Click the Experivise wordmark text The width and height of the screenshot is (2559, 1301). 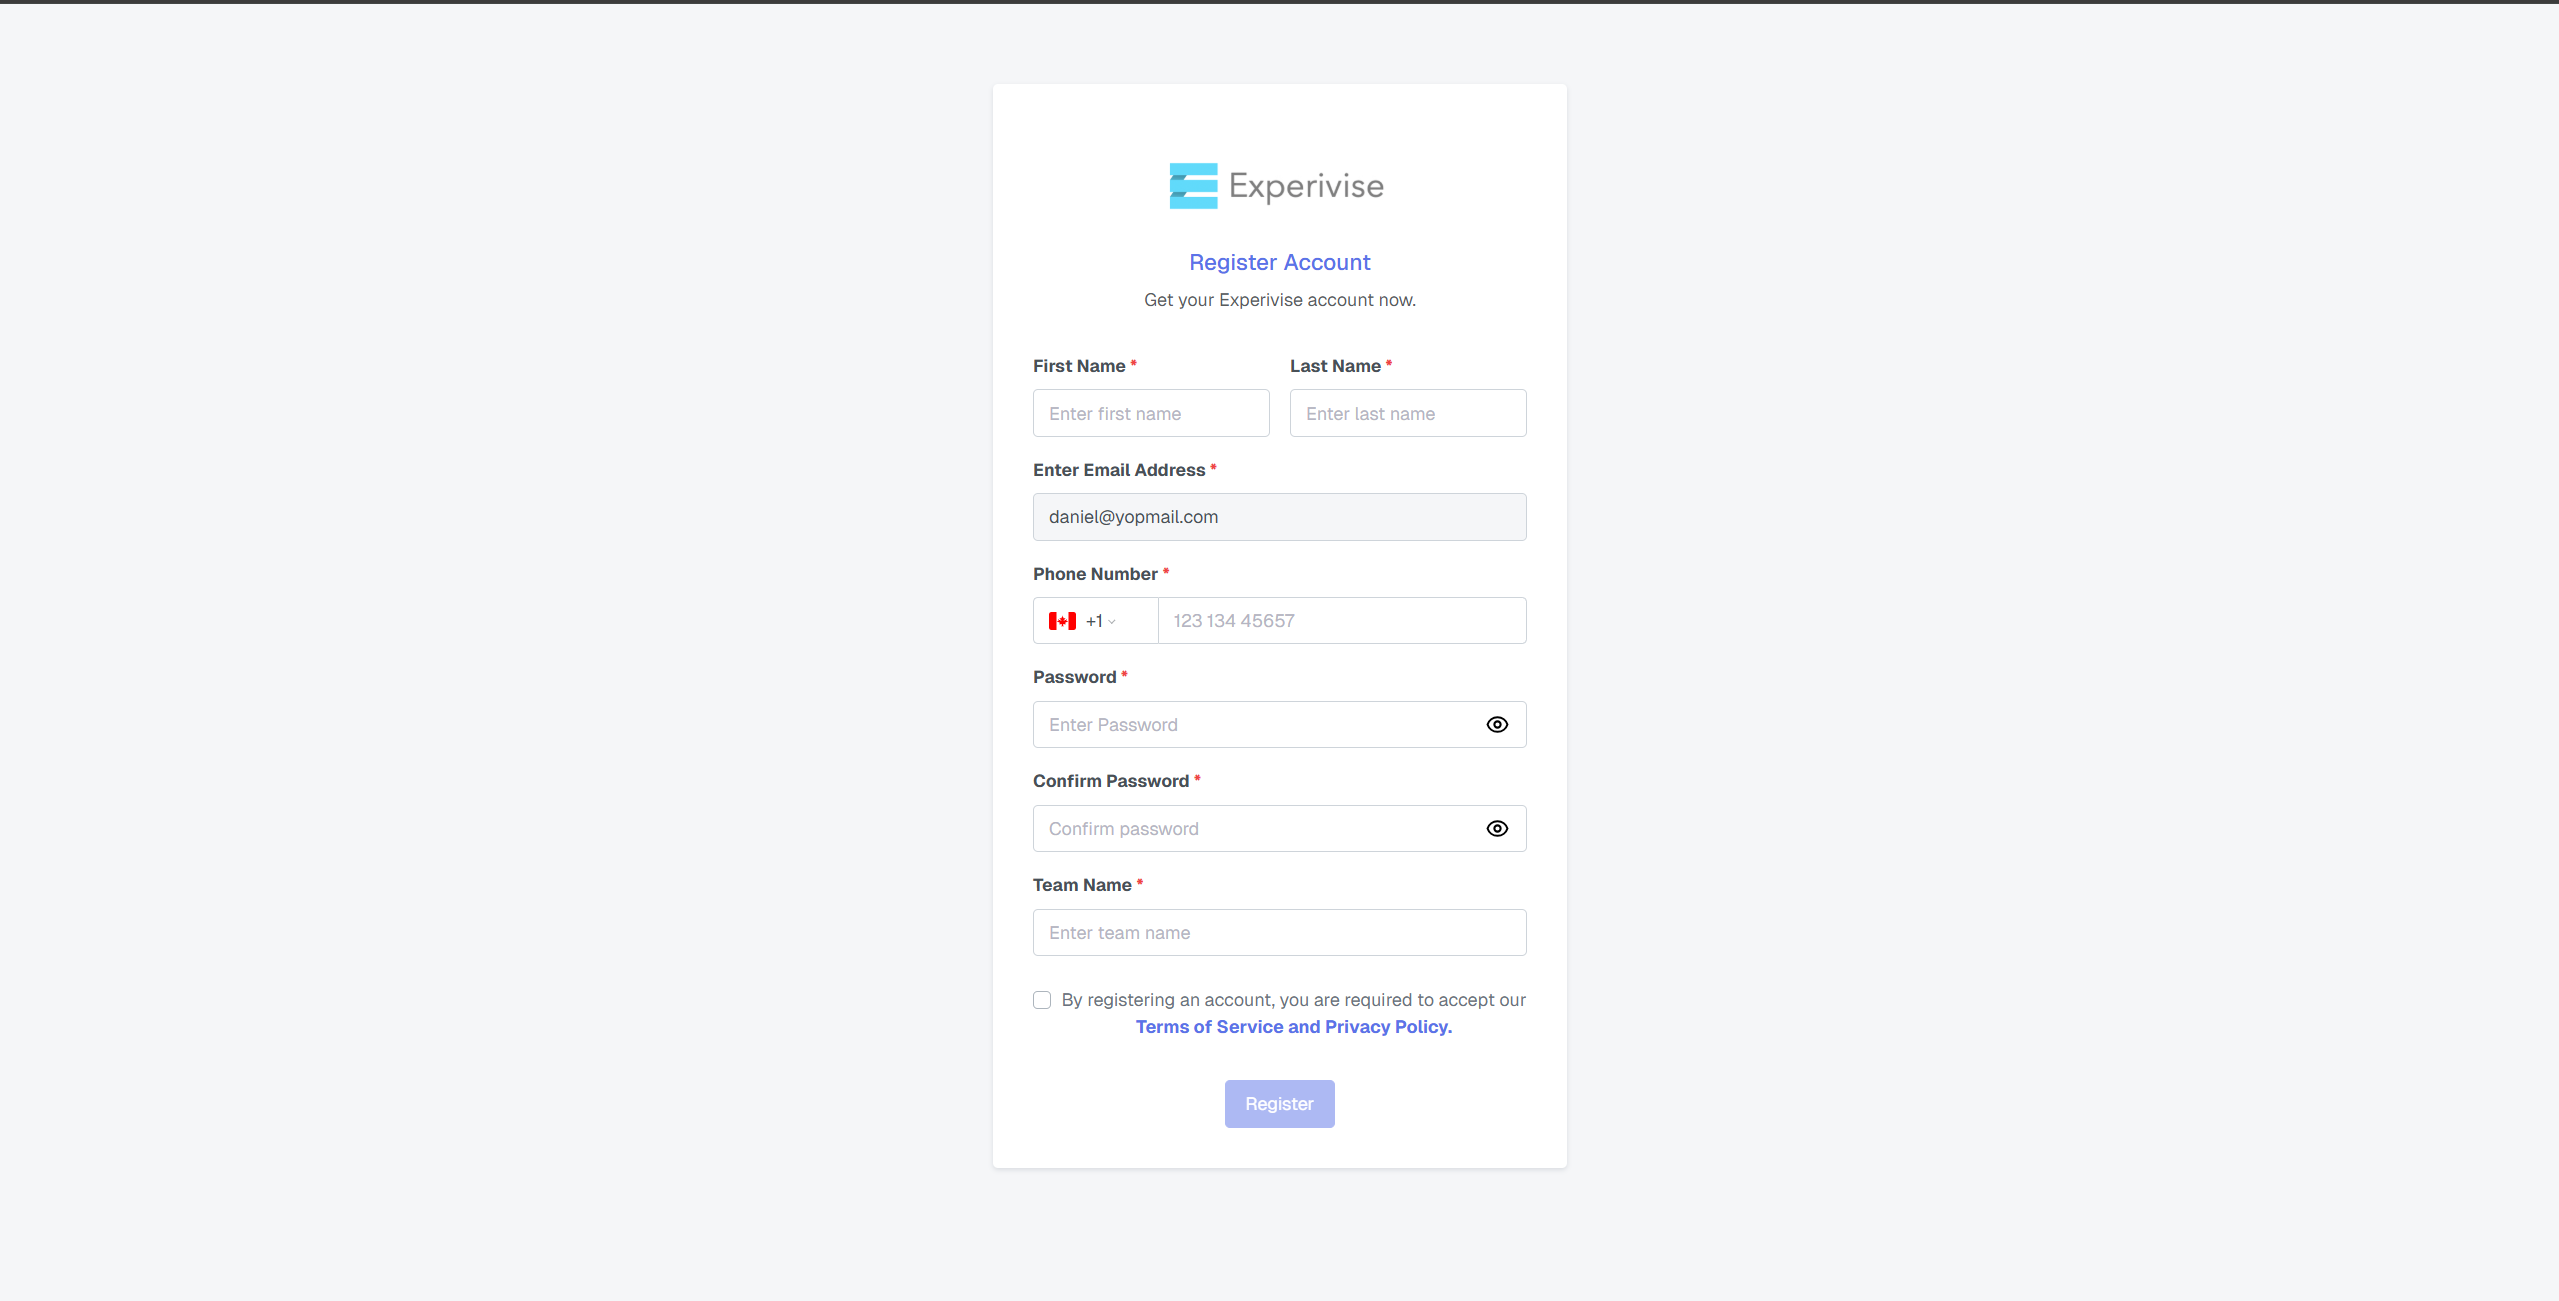(x=1305, y=186)
